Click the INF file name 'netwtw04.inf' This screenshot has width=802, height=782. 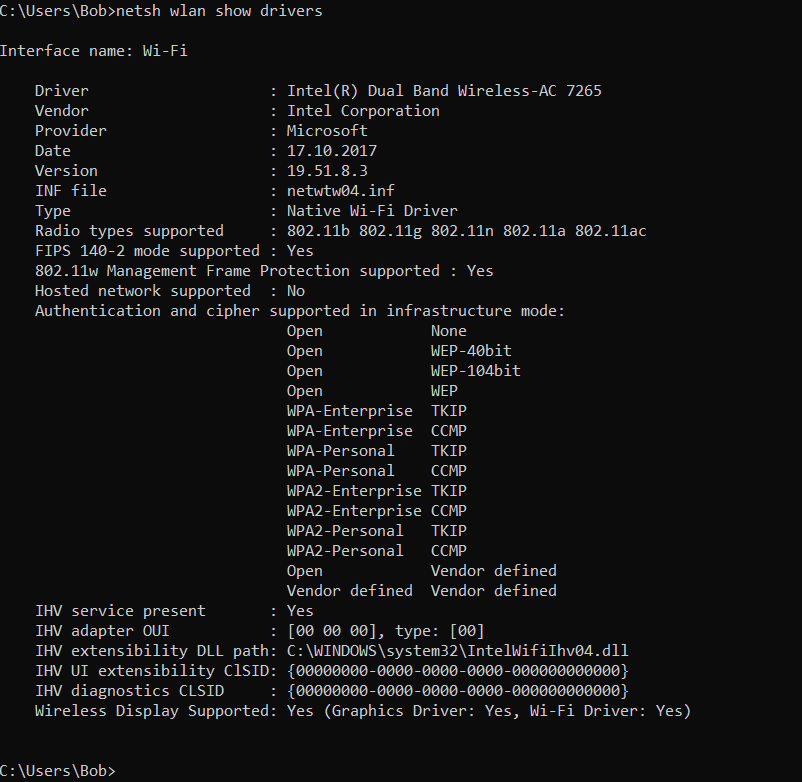340,191
